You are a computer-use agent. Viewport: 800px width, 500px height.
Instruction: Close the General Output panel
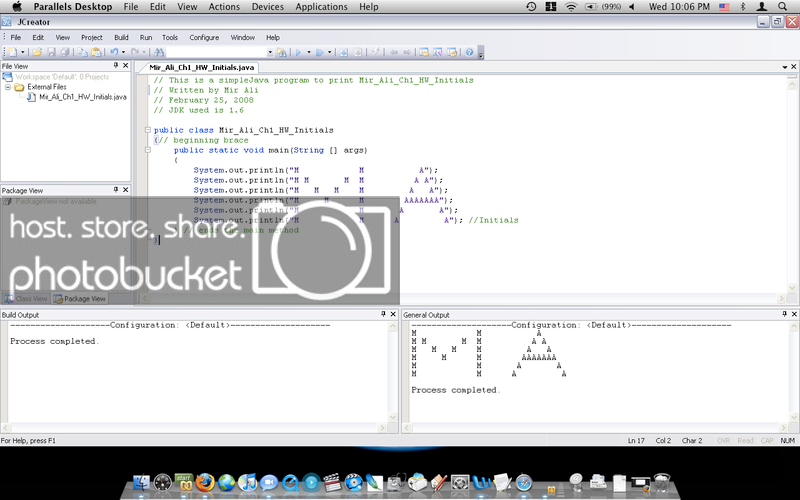click(794, 314)
